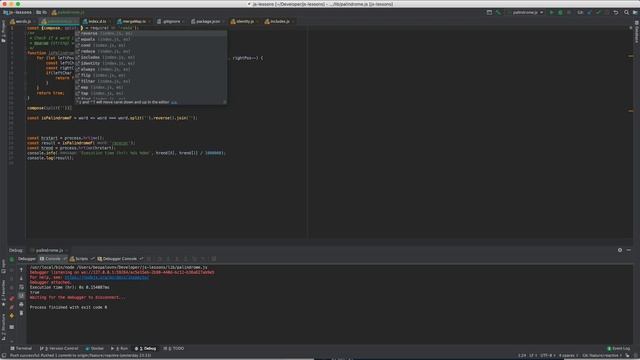Select 'map' in autocomplete list
The image size is (640, 360).
tap(151, 87)
